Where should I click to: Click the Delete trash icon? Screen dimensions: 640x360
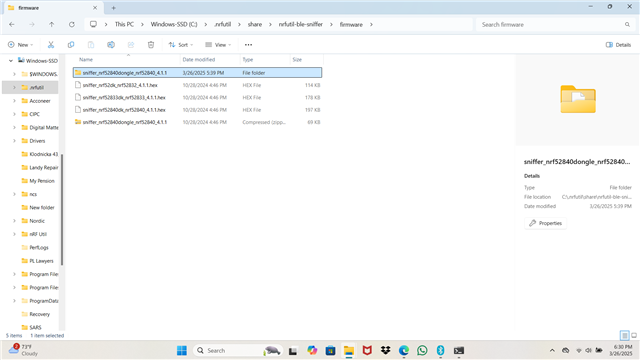point(151,45)
